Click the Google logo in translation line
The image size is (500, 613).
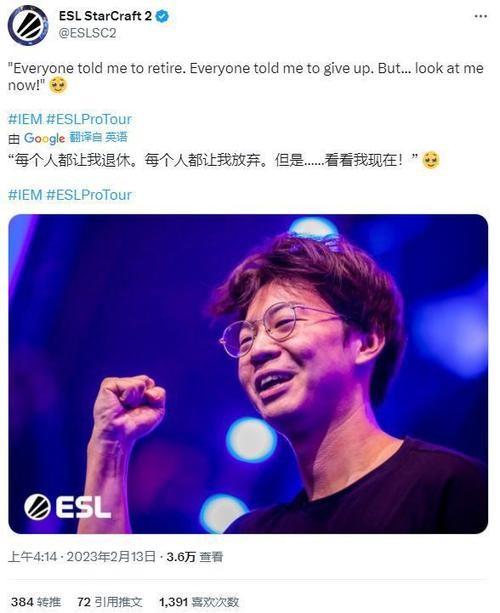(x=44, y=138)
